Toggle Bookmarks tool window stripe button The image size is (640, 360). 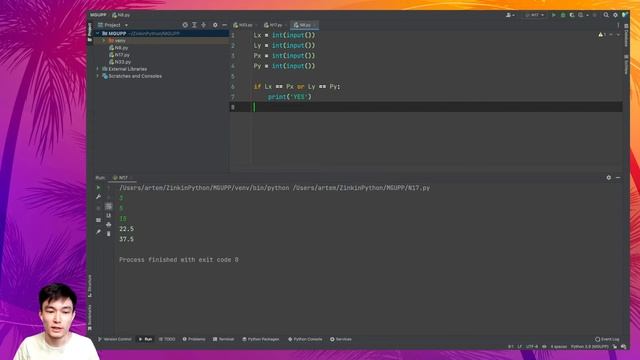point(90,317)
